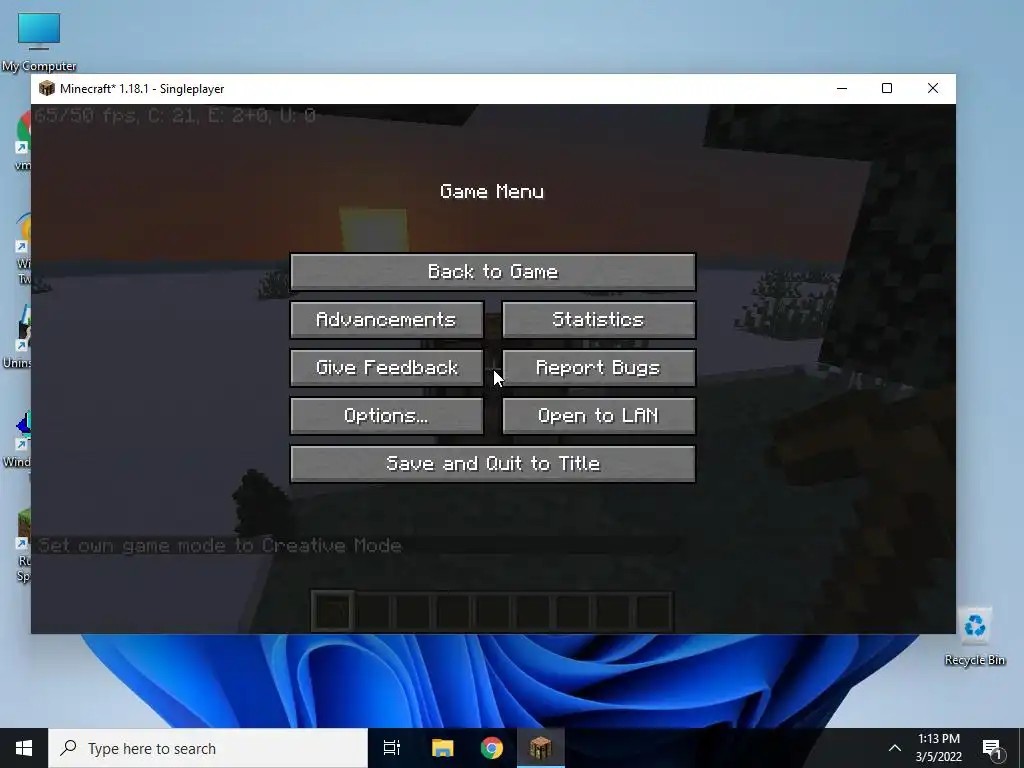Click Open to LAN button
1024x768 pixels.
coord(599,415)
